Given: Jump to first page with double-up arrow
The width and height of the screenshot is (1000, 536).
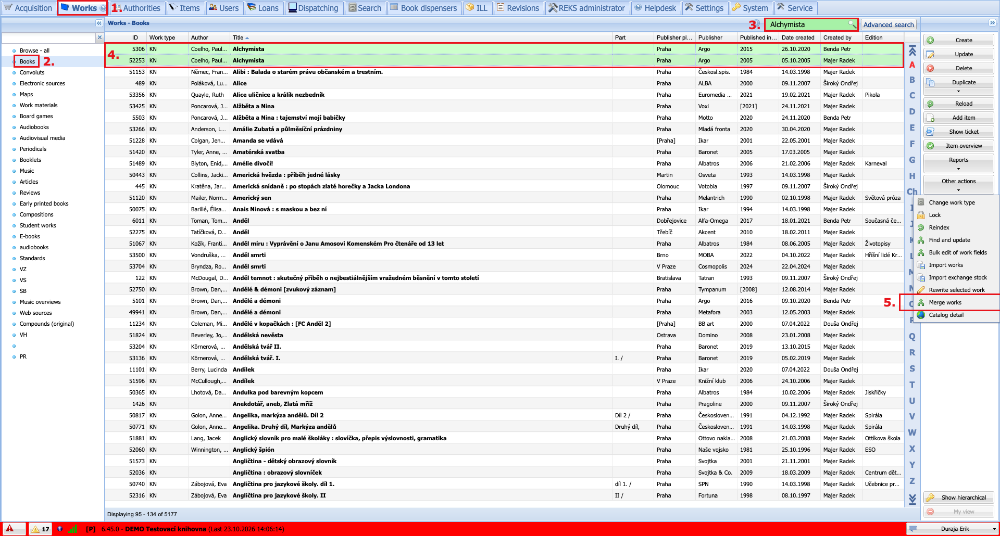Looking at the screenshot, I should click(x=912, y=51).
